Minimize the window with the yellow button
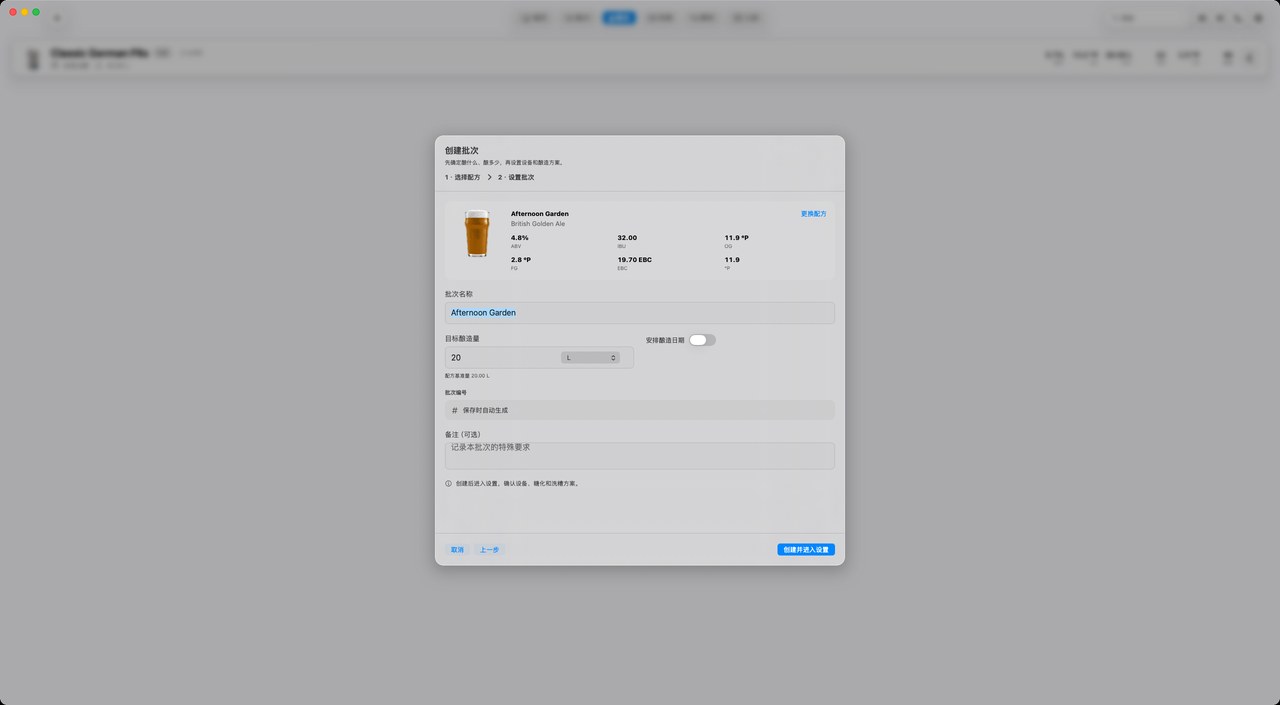Screen dimensions: 1280x705 point(25,12)
